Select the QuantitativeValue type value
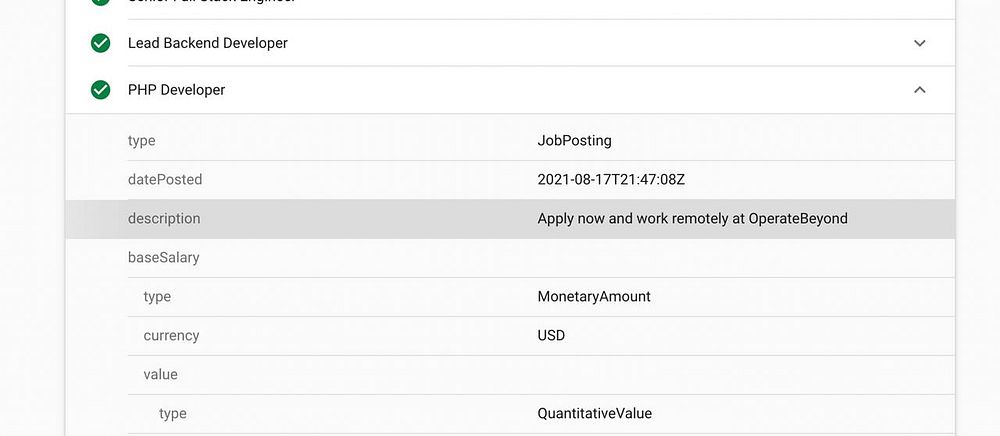The width and height of the screenshot is (1000, 436). [595, 413]
